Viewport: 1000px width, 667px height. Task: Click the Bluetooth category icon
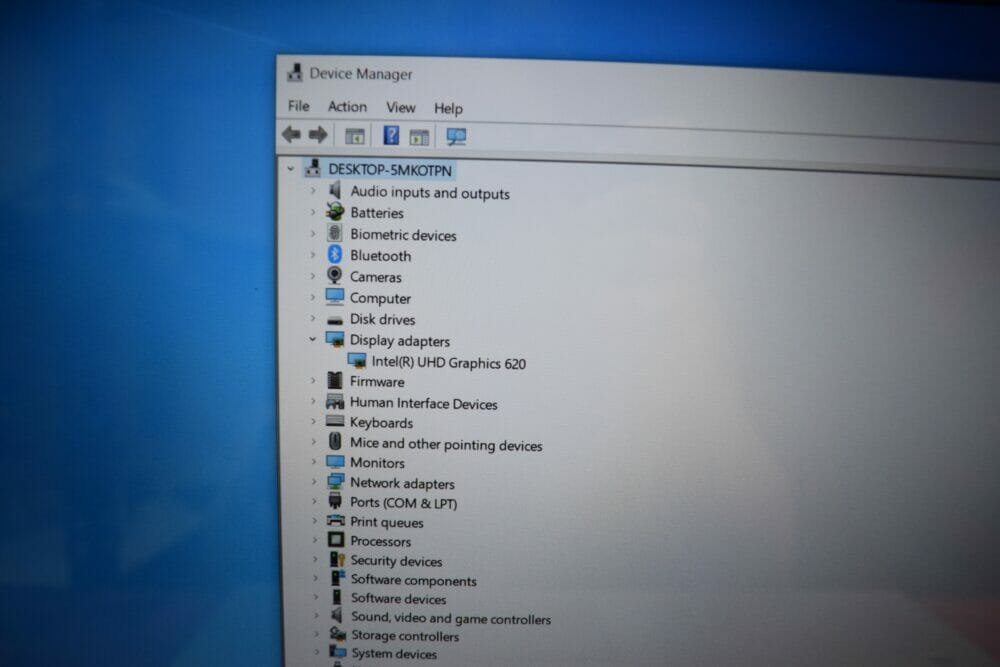(x=335, y=254)
